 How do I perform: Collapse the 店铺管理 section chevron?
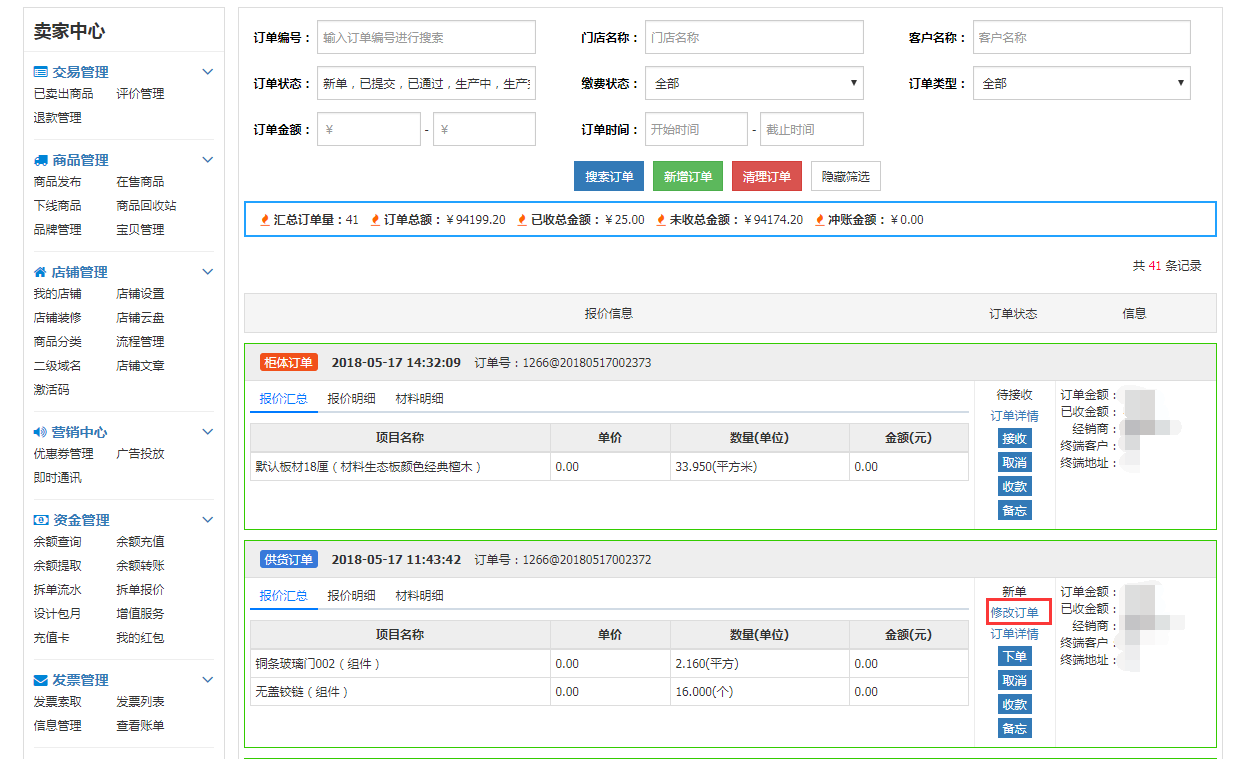pos(208,272)
